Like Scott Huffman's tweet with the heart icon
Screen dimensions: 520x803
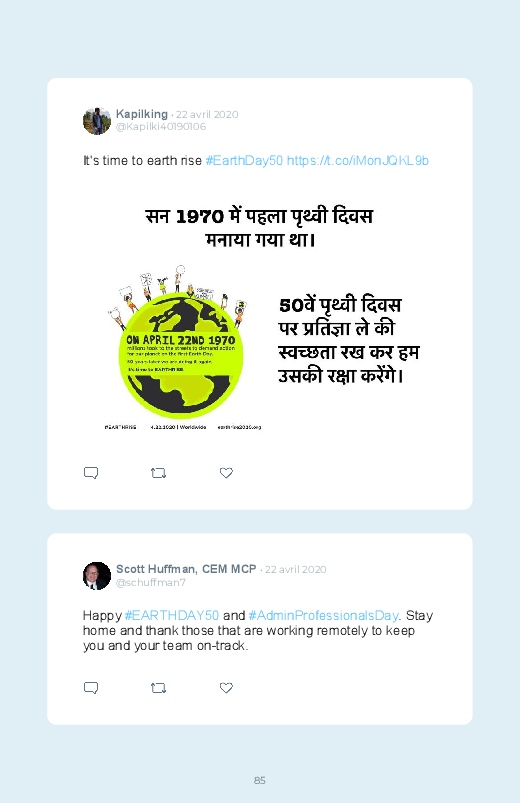(x=226, y=688)
